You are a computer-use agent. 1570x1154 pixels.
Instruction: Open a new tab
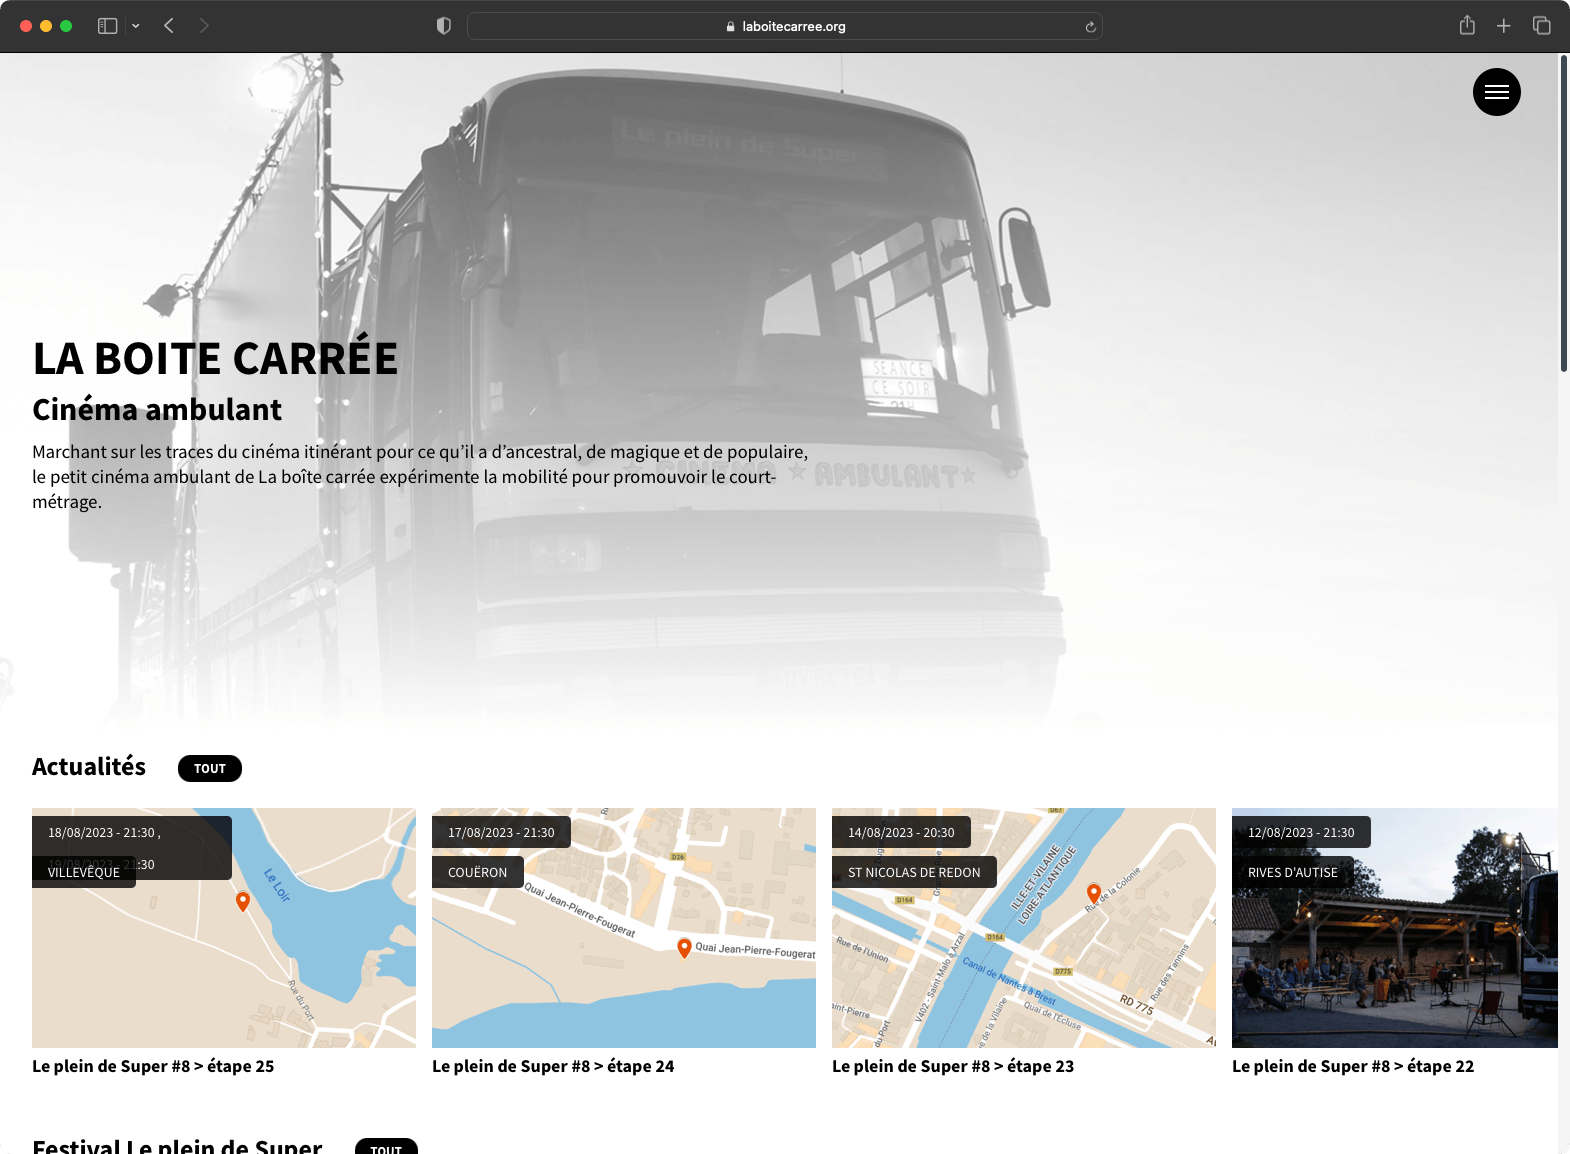pyautogui.click(x=1503, y=26)
